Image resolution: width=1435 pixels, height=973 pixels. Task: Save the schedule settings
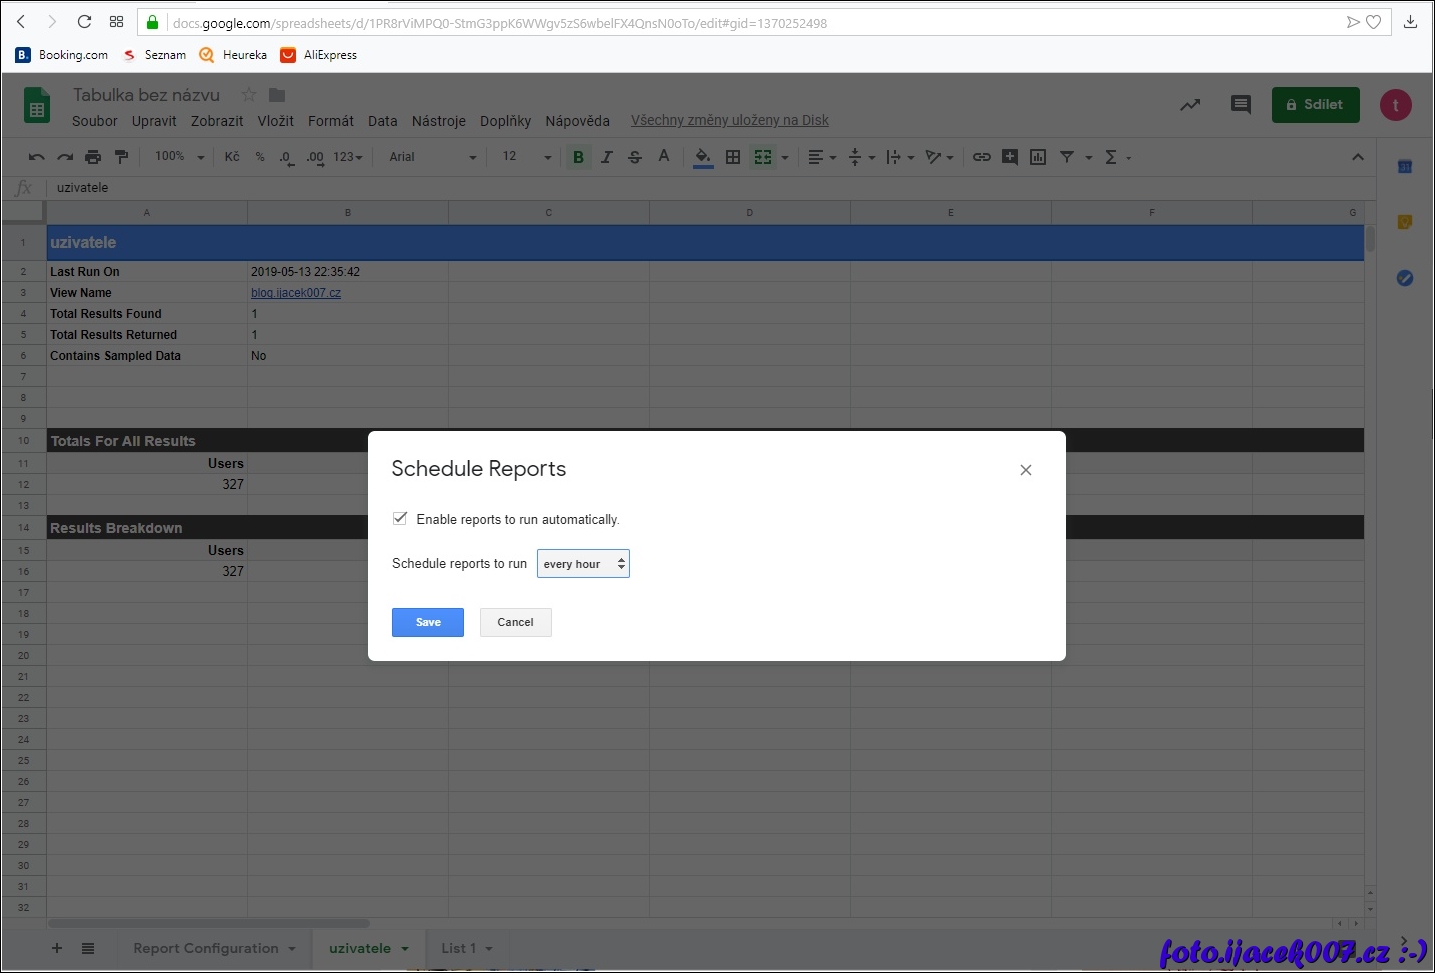(x=427, y=622)
